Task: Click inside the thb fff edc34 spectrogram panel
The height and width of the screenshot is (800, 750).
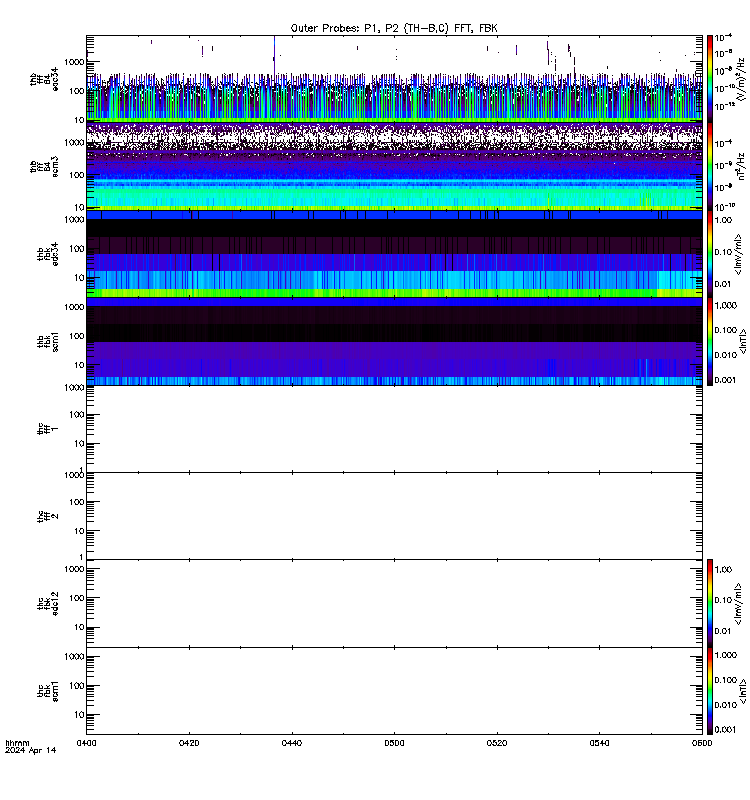Action: [x=394, y=79]
